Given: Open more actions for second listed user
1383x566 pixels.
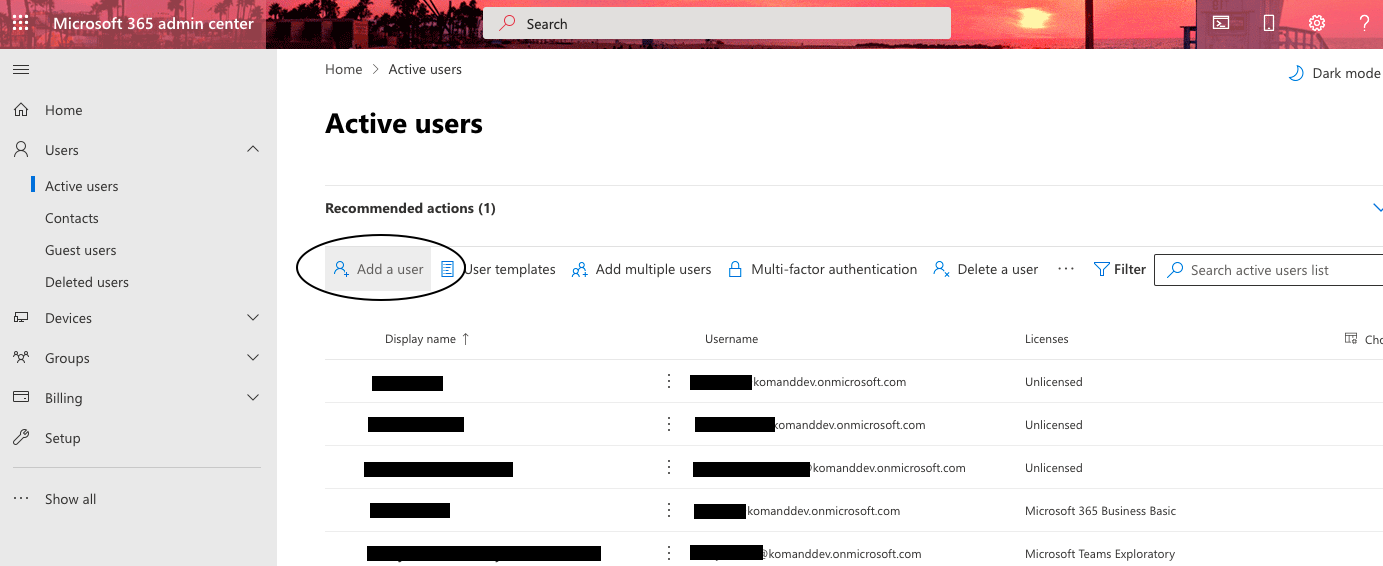Looking at the screenshot, I should tap(669, 425).
